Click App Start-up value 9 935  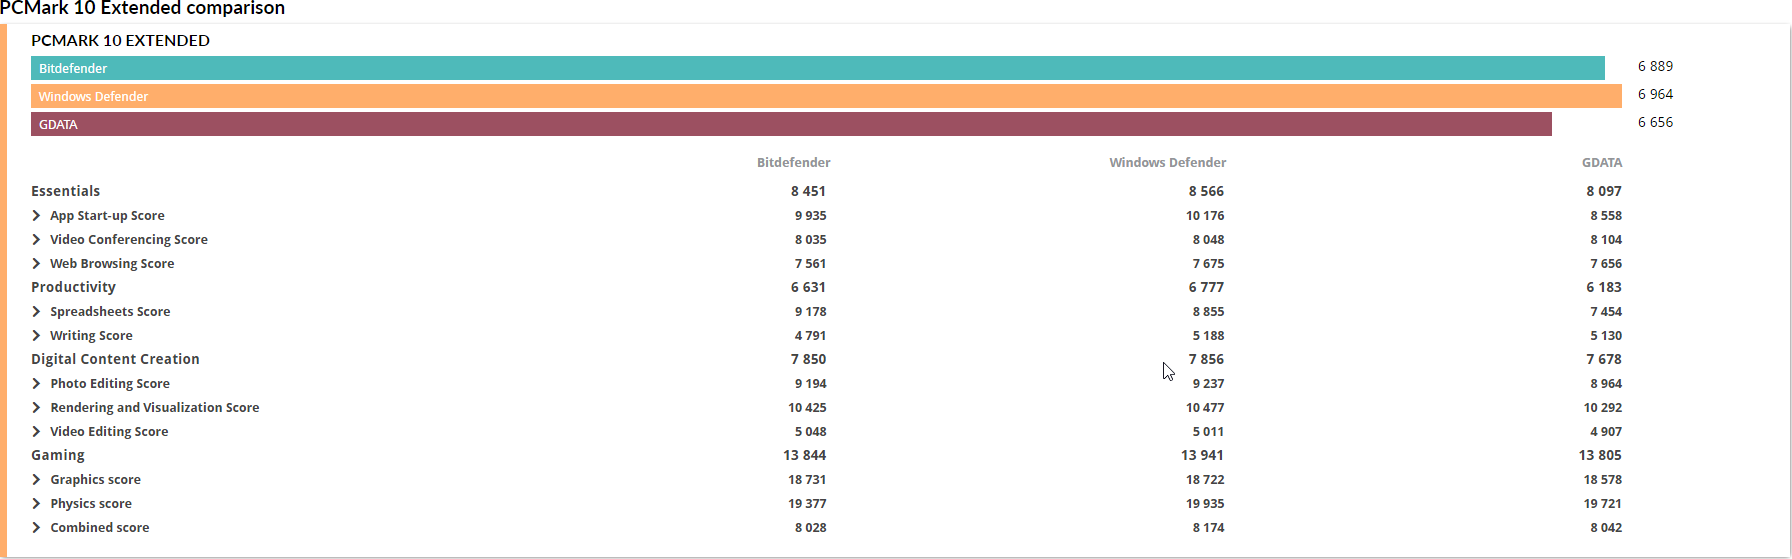811,216
